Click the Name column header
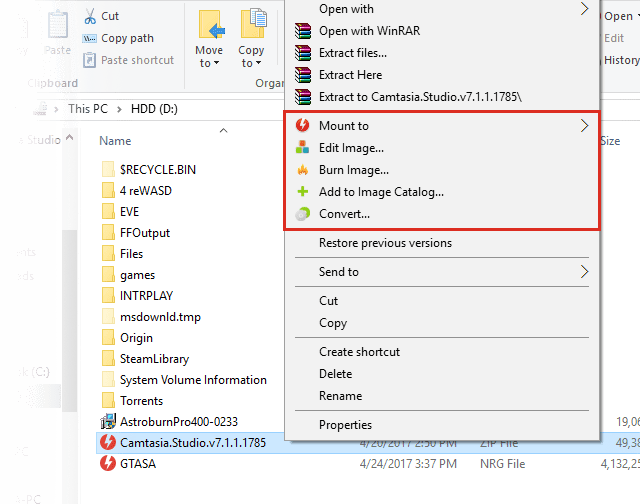The image size is (640, 504). (115, 141)
